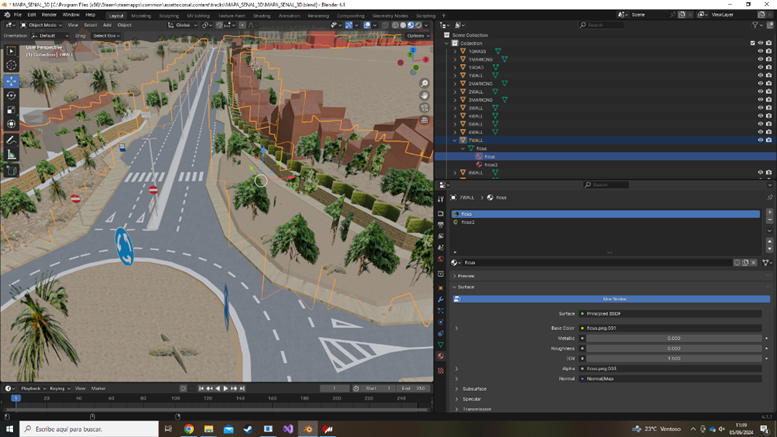Open the Select Box drag dropdown
The height and width of the screenshot is (437, 777).
(106, 36)
